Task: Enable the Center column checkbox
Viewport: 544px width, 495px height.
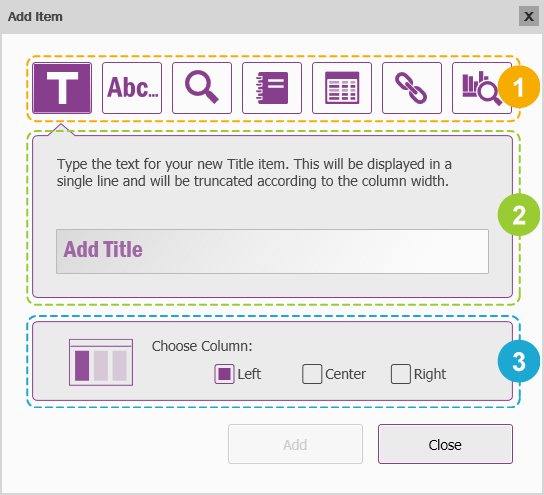Action: coord(312,374)
